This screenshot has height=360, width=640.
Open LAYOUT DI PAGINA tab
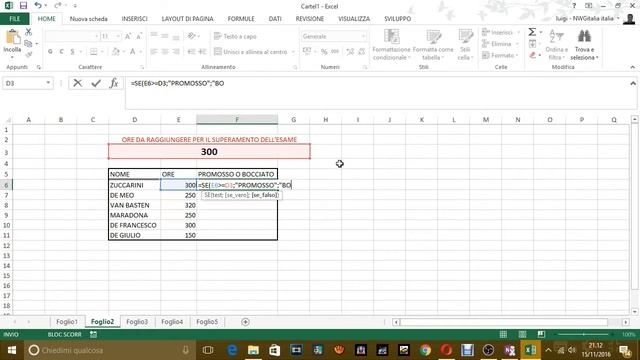pyautogui.click(x=187, y=19)
